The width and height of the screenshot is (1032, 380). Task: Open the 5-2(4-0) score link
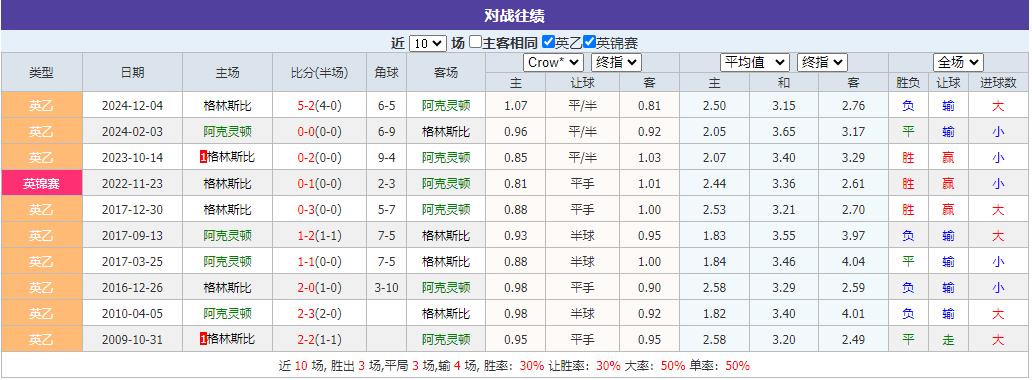click(319, 105)
